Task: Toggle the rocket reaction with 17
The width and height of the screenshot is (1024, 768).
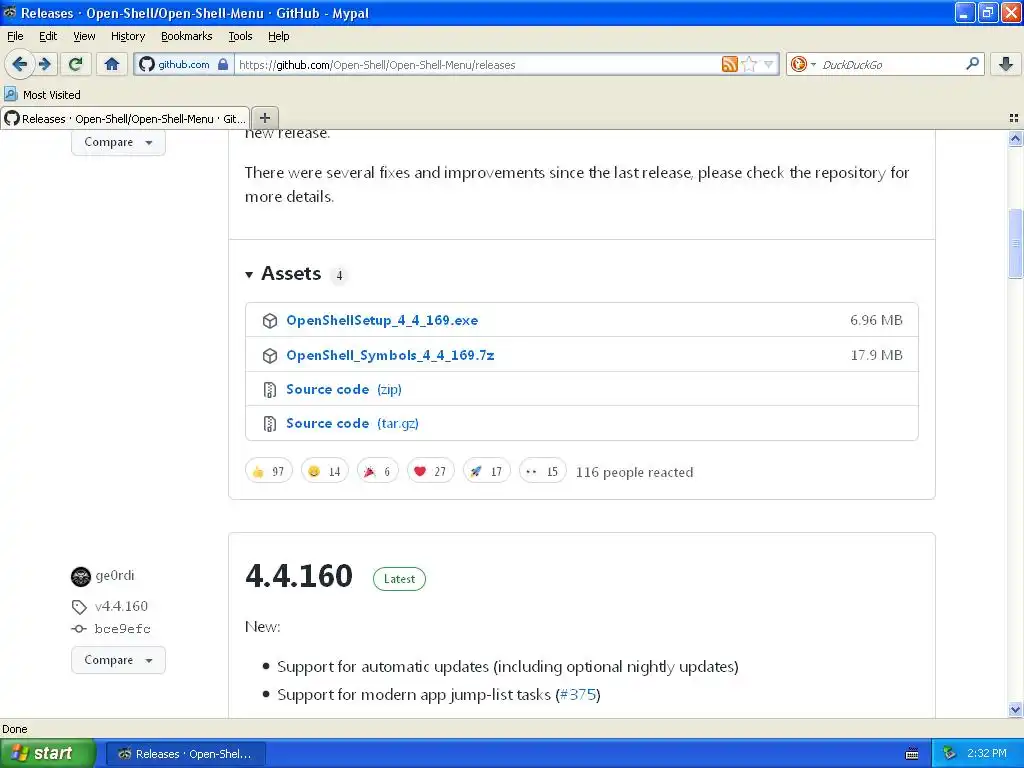Action: pos(487,471)
